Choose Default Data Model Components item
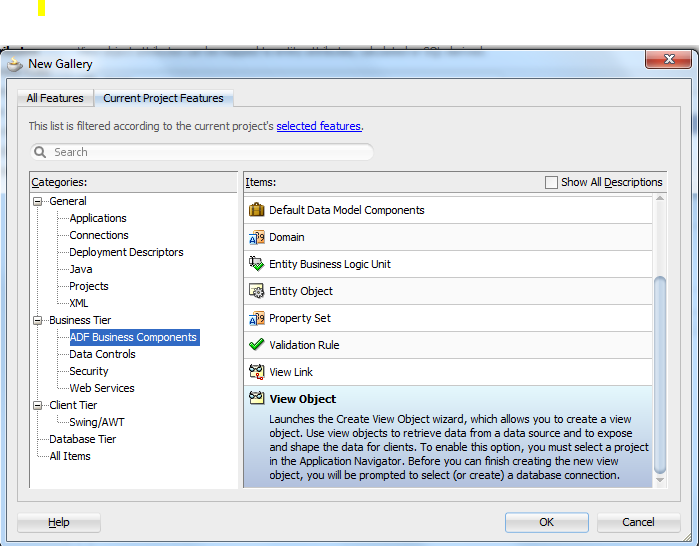This screenshot has height=546, width=699. tap(448, 210)
